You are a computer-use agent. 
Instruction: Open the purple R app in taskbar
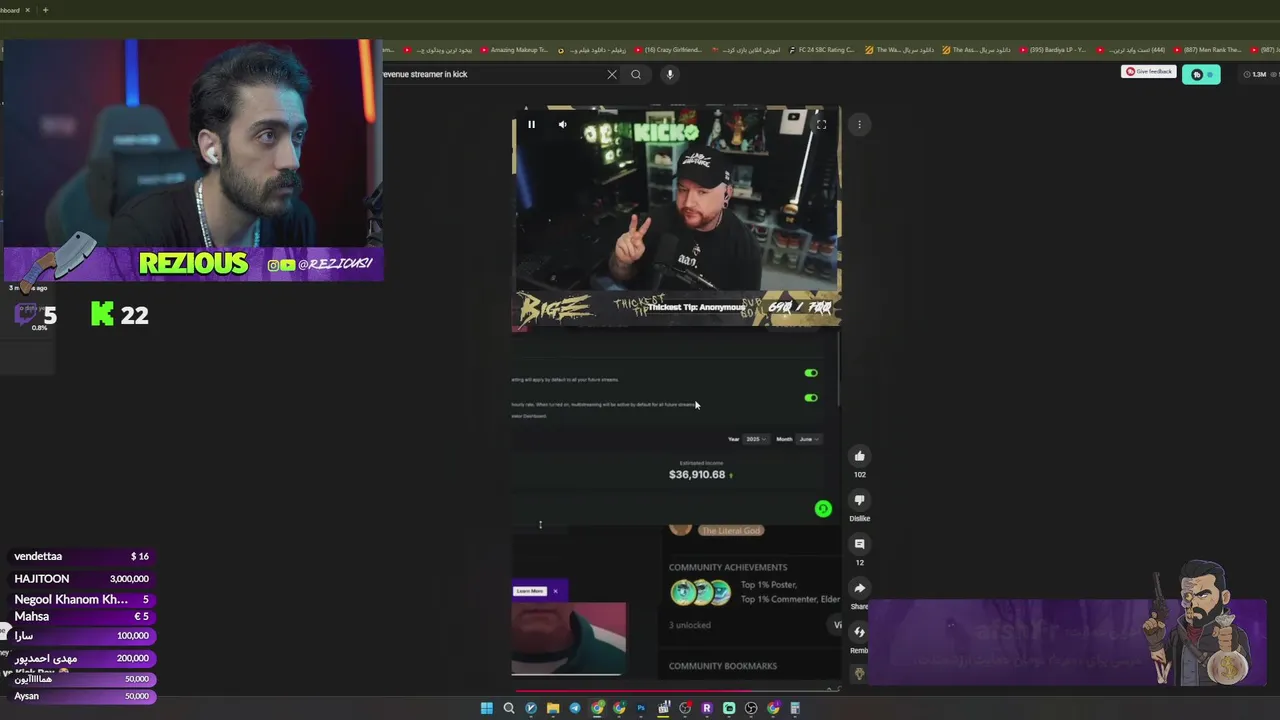tap(707, 708)
